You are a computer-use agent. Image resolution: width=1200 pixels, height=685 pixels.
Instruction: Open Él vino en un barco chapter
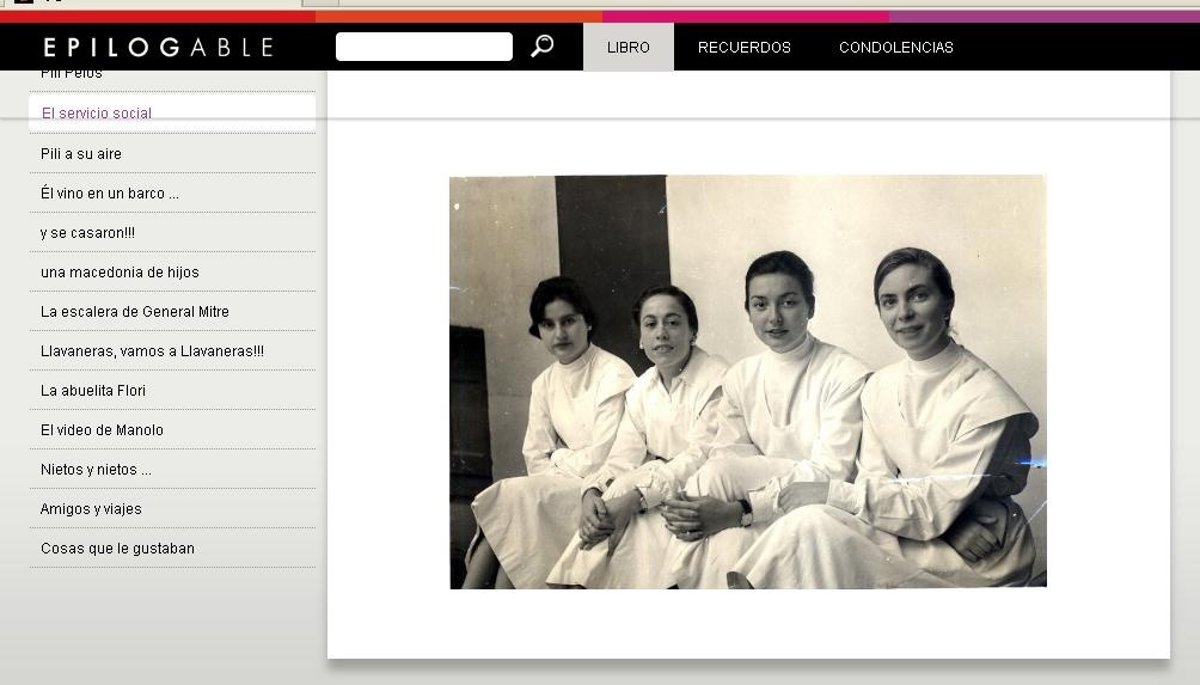[x=110, y=193]
